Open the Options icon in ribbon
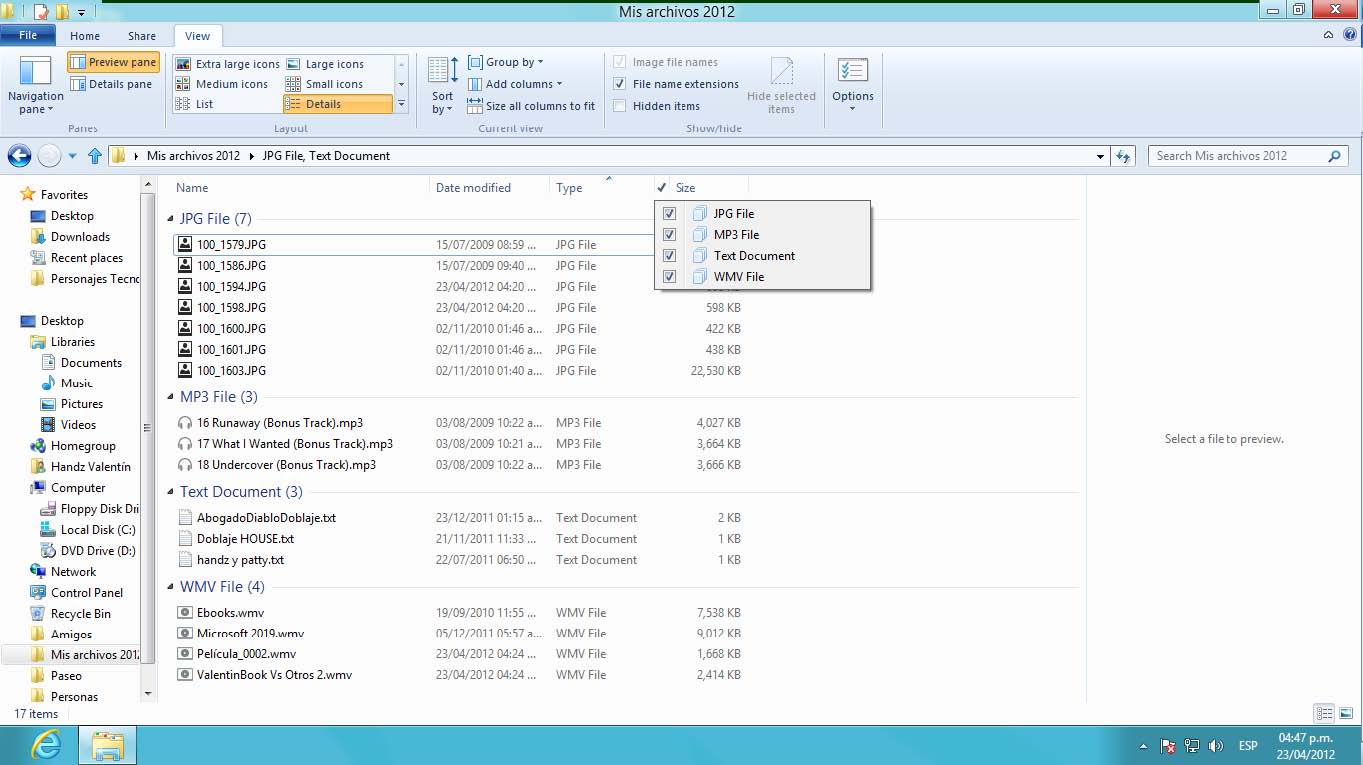The height and width of the screenshot is (765, 1363). [852, 73]
